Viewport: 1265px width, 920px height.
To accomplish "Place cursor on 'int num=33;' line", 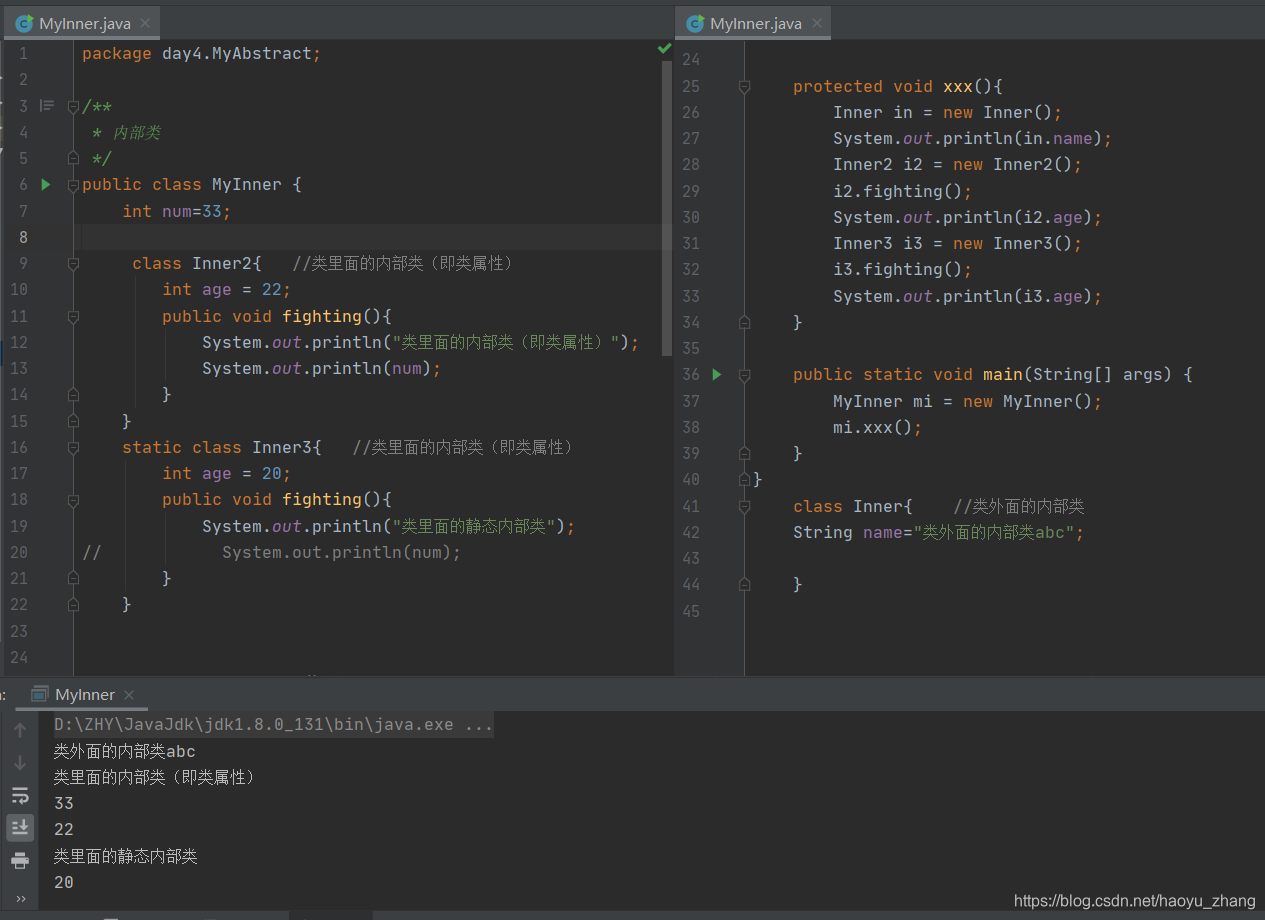I will point(177,211).
